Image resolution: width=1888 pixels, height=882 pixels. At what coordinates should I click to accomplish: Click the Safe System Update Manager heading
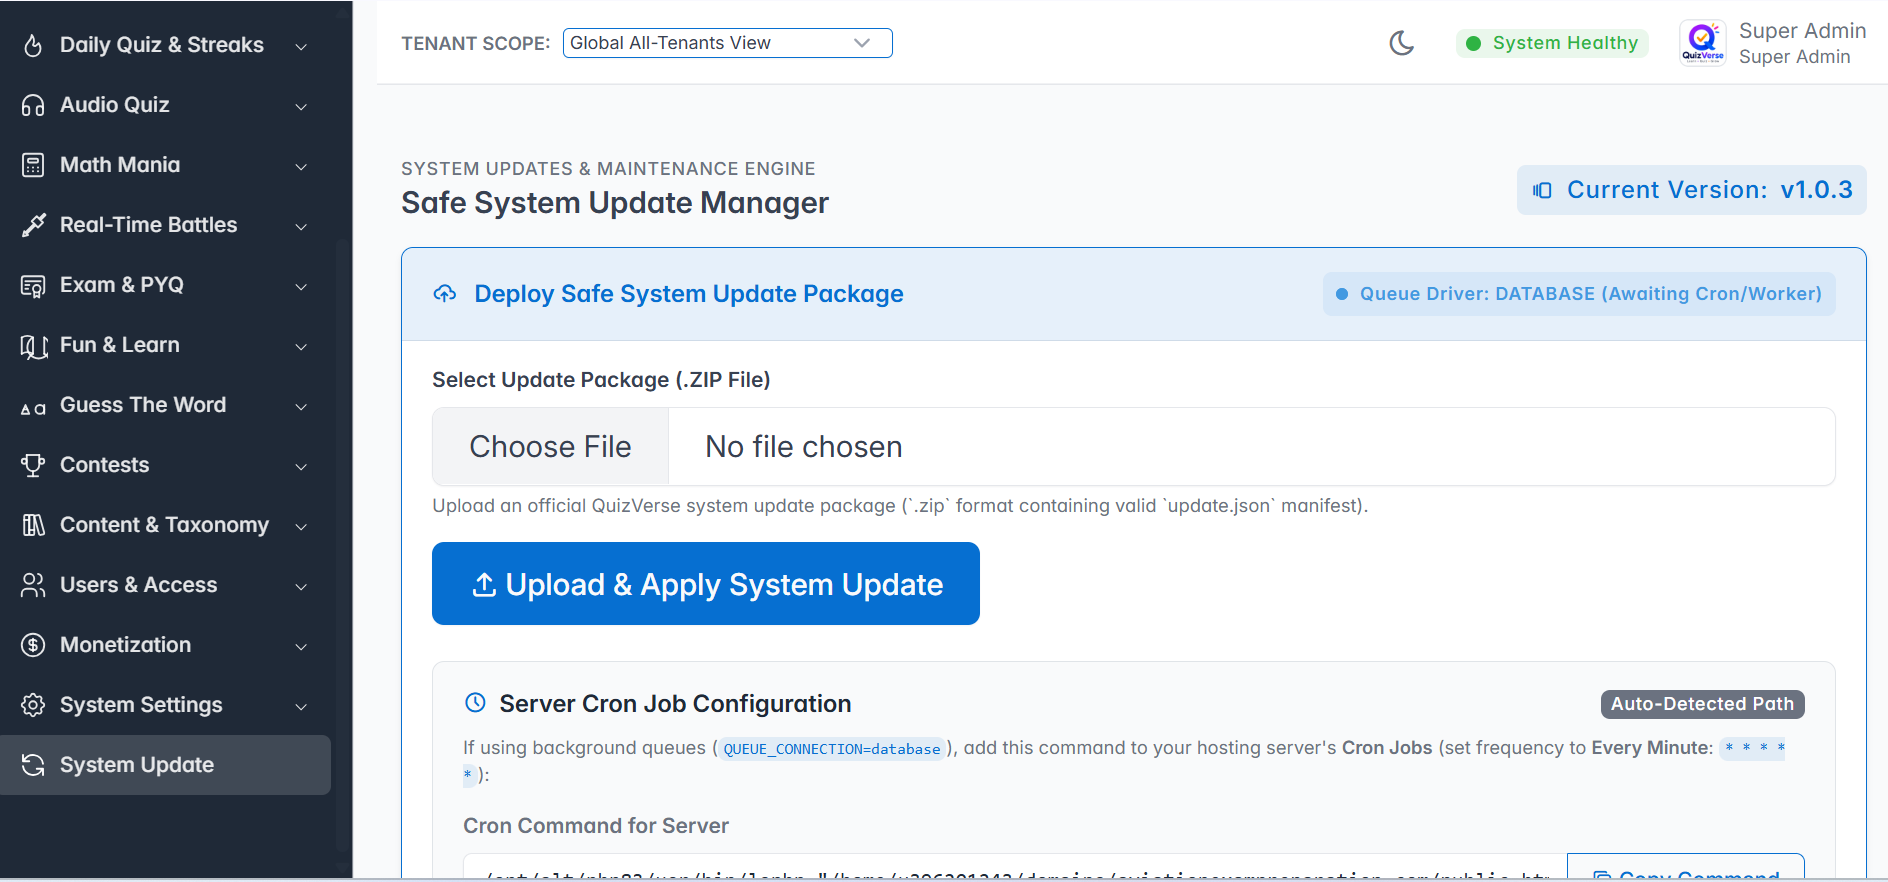[x=615, y=203]
